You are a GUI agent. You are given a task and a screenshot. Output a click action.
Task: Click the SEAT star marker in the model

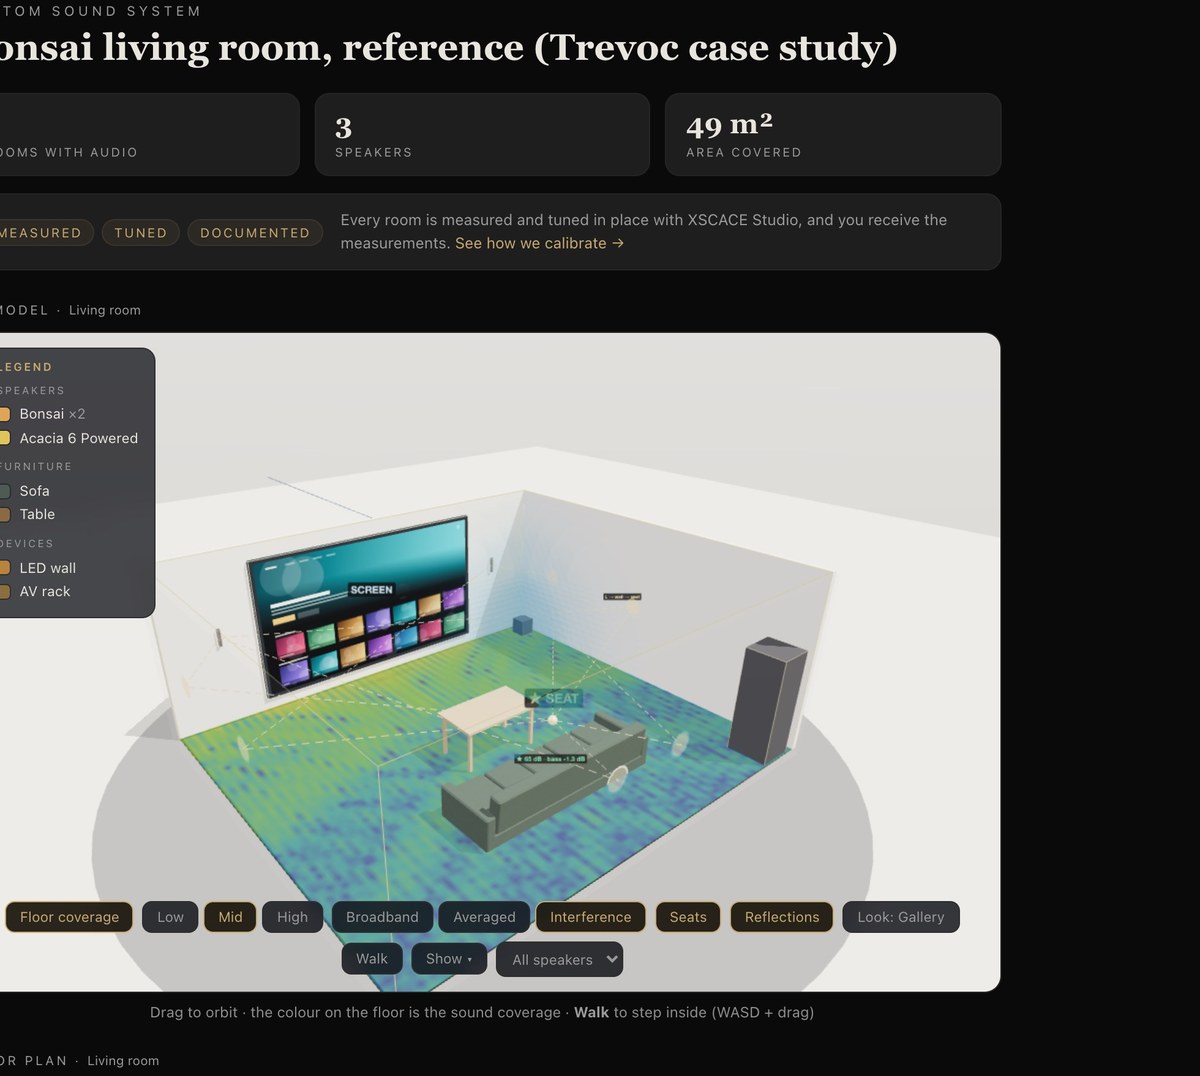(554, 698)
